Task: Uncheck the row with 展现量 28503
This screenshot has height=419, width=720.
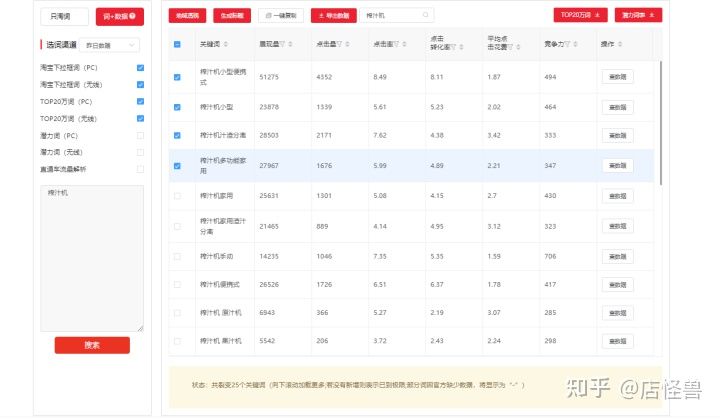Action: coord(177,136)
